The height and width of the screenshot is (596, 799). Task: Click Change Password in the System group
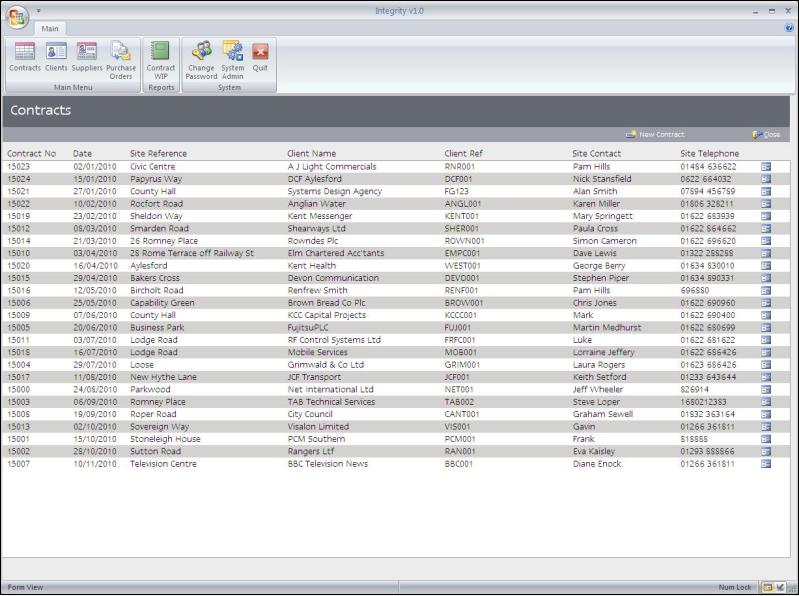201,58
